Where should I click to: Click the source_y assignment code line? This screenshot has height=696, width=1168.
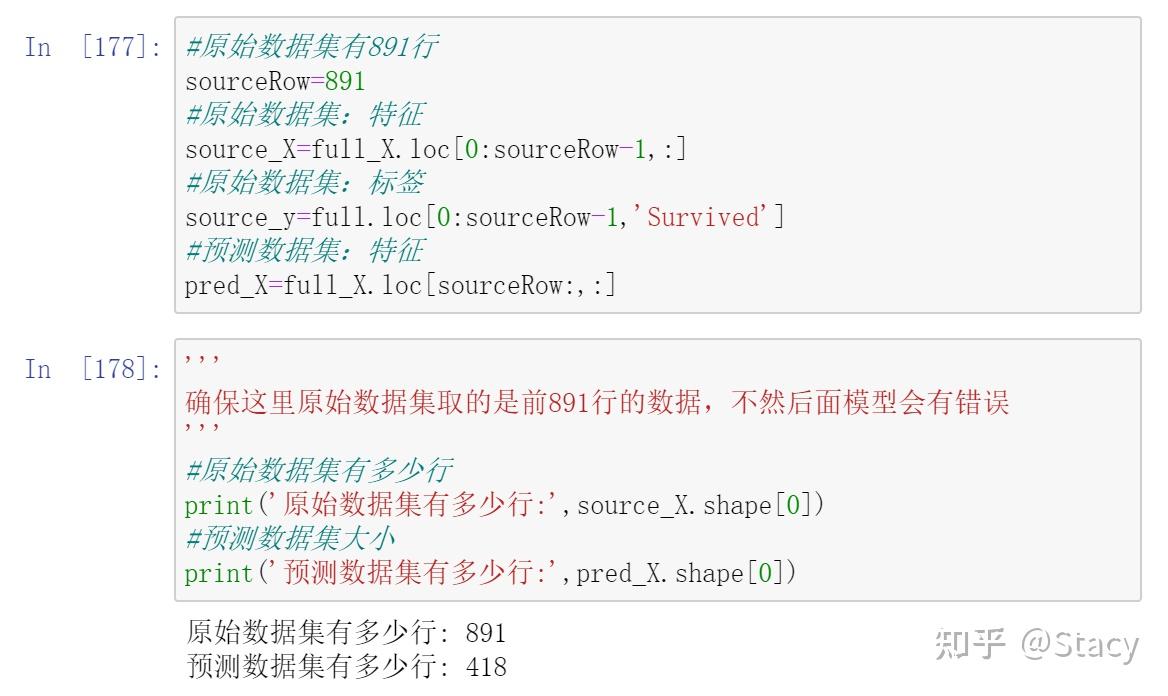(484, 217)
